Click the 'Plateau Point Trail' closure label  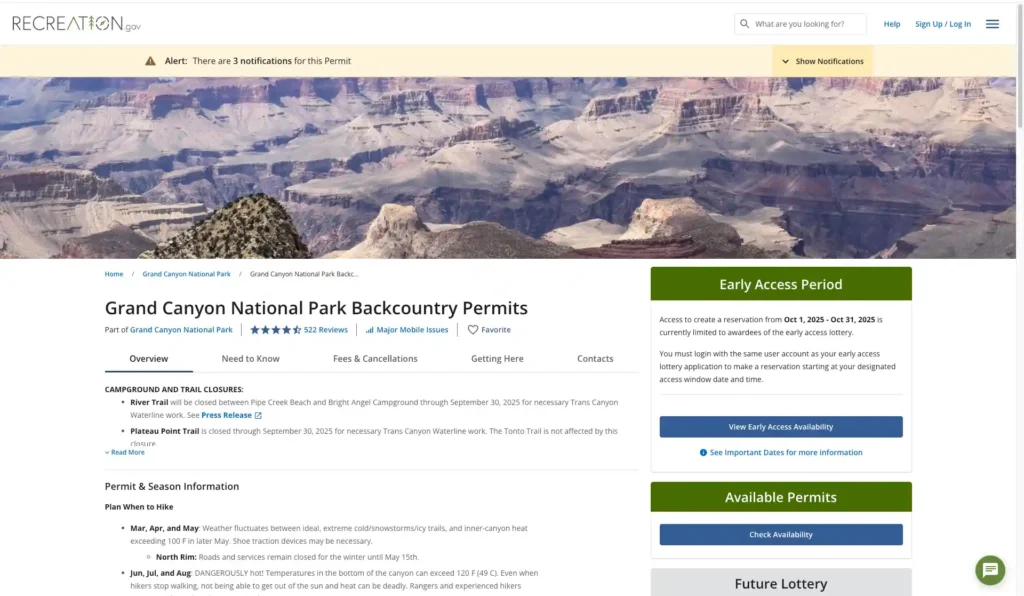[165, 431]
